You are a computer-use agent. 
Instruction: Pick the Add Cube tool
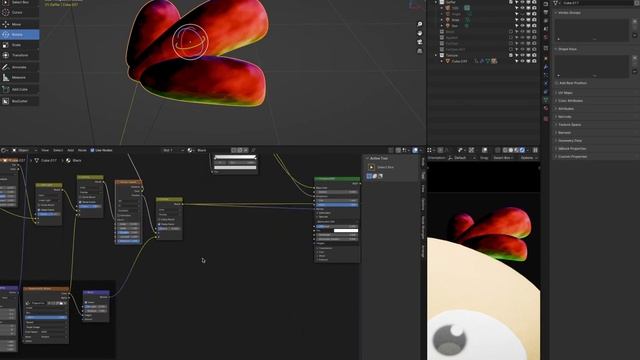pos(19,89)
